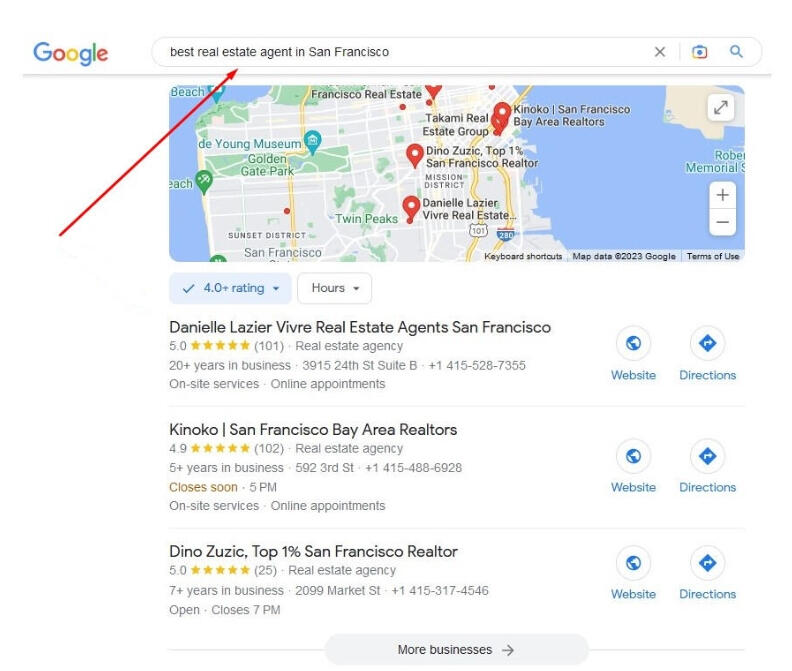The image size is (792, 671).
Task: Open Website icon for Danielle Lazier
Action: coord(633,343)
